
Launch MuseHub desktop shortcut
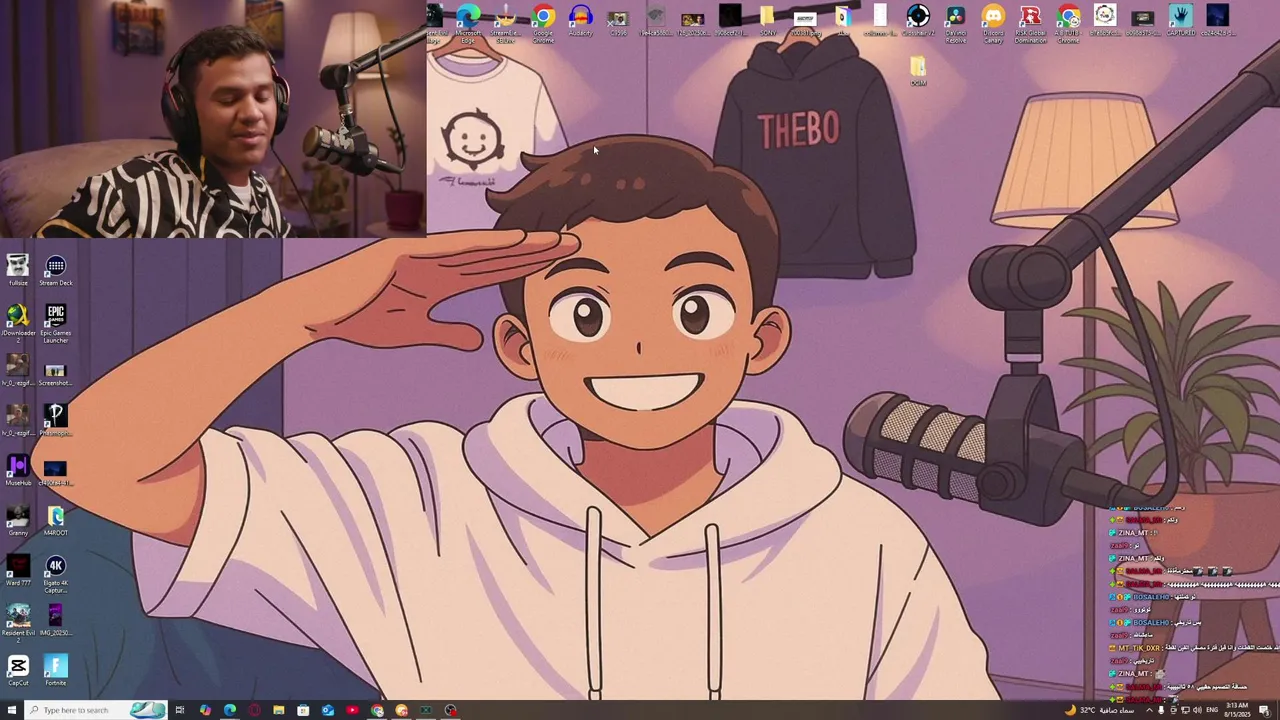pos(18,470)
